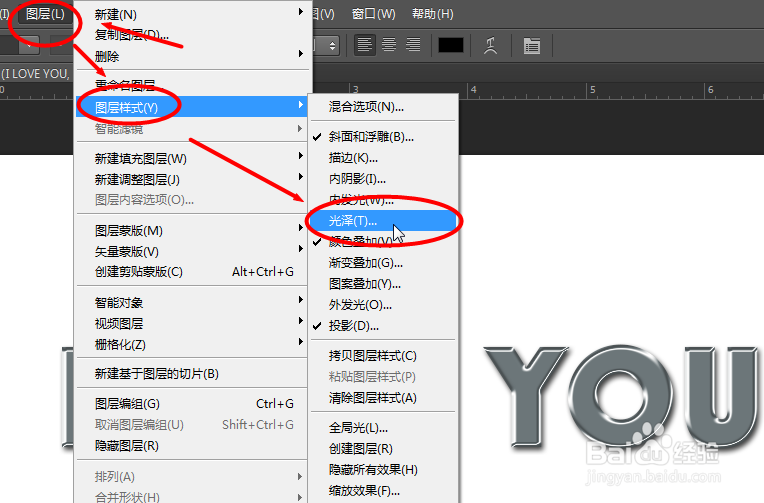The width and height of the screenshot is (764, 503).
Task: Expand 智能对象 submenu
Action: coord(192,303)
